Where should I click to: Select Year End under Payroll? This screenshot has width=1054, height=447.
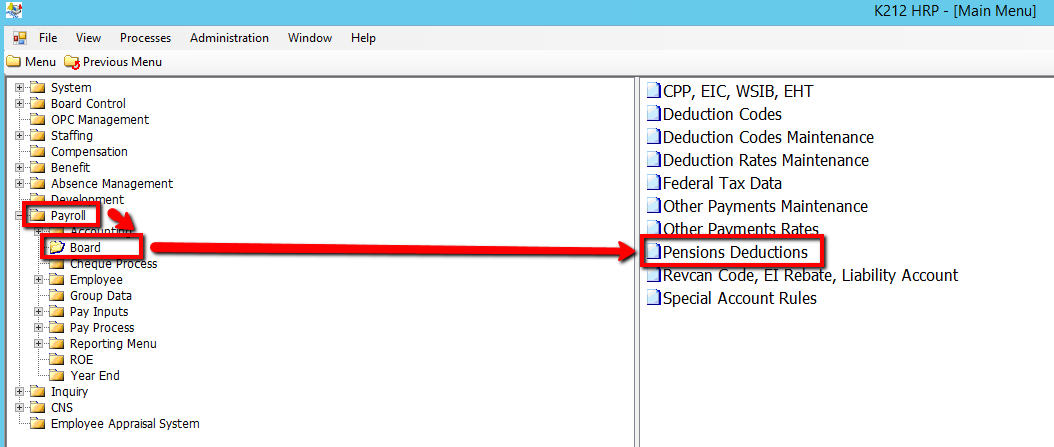point(94,376)
